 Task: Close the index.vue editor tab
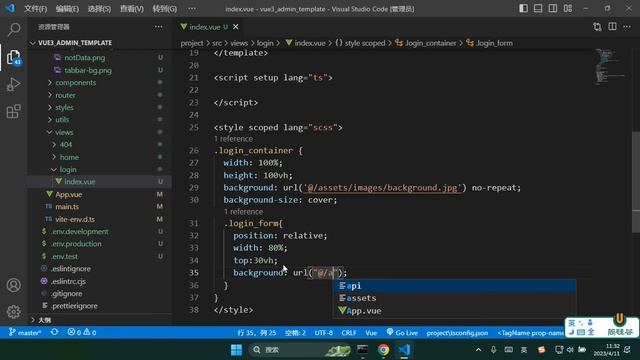click(236, 27)
